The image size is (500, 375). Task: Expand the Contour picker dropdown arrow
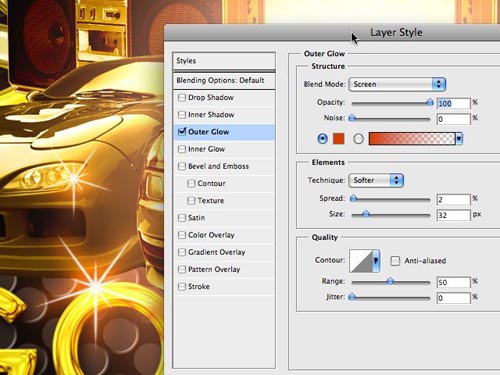(x=376, y=260)
